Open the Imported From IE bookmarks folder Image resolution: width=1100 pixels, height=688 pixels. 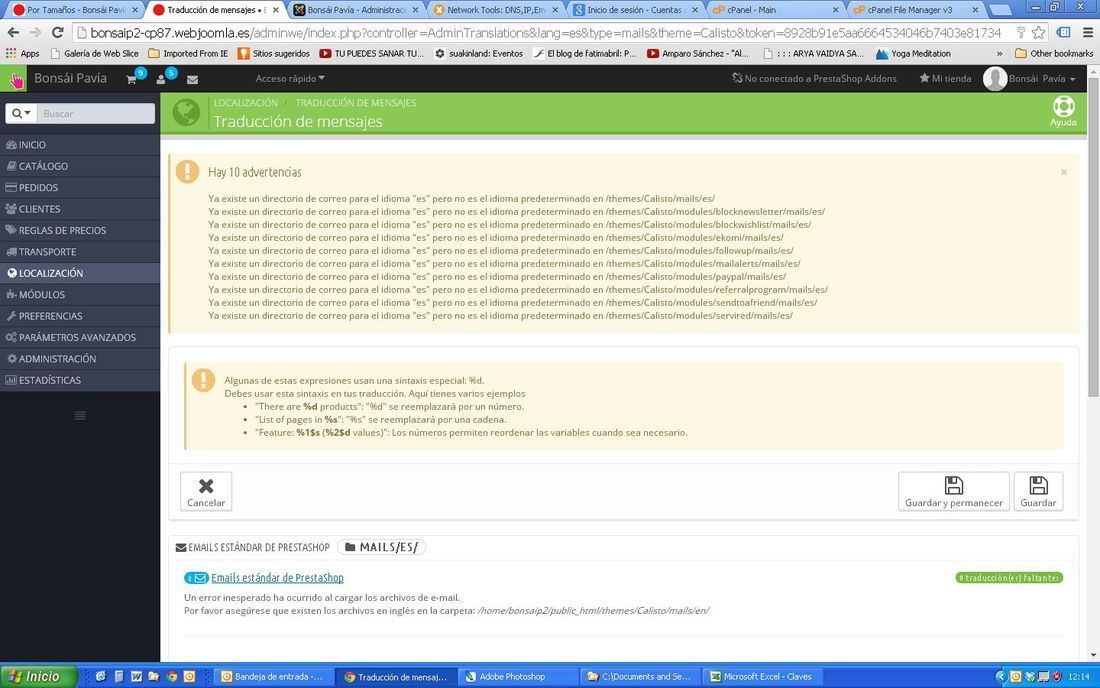pos(188,53)
